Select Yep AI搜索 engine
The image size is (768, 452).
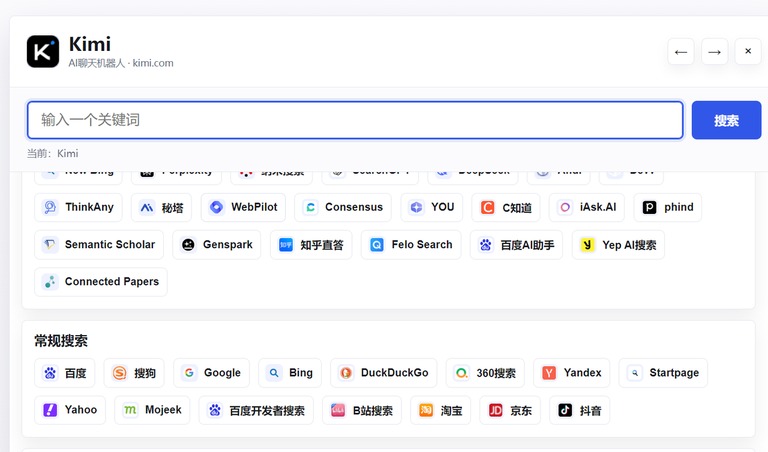618,244
